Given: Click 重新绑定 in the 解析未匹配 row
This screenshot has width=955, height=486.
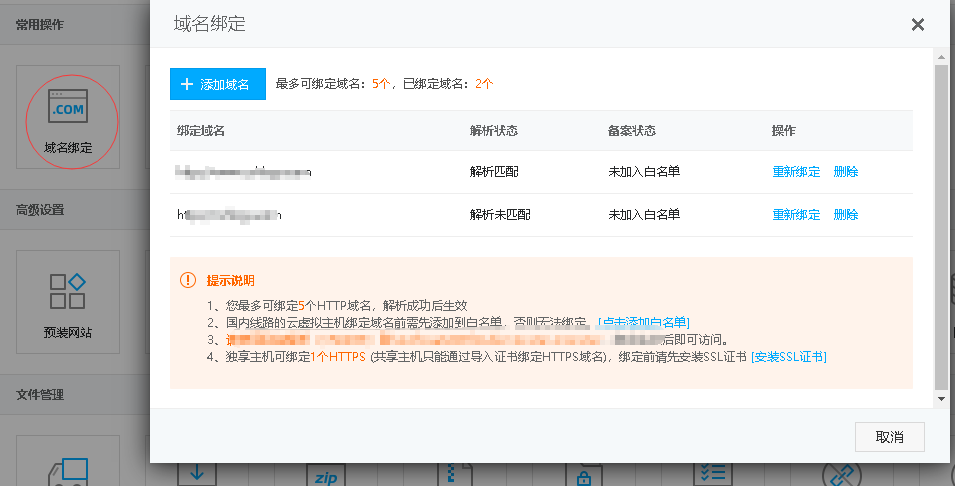Looking at the screenshot, I should [x=796, y=214].
